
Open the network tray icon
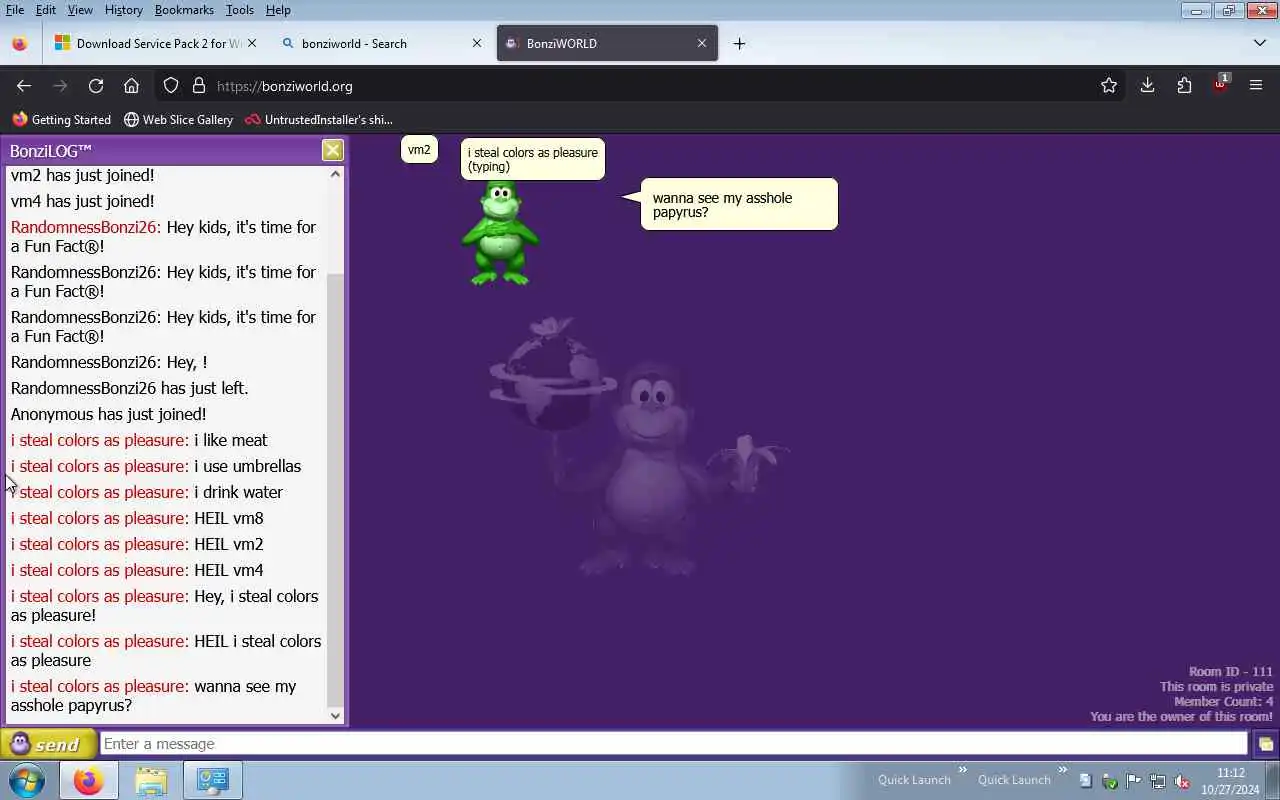point(1157,781)
